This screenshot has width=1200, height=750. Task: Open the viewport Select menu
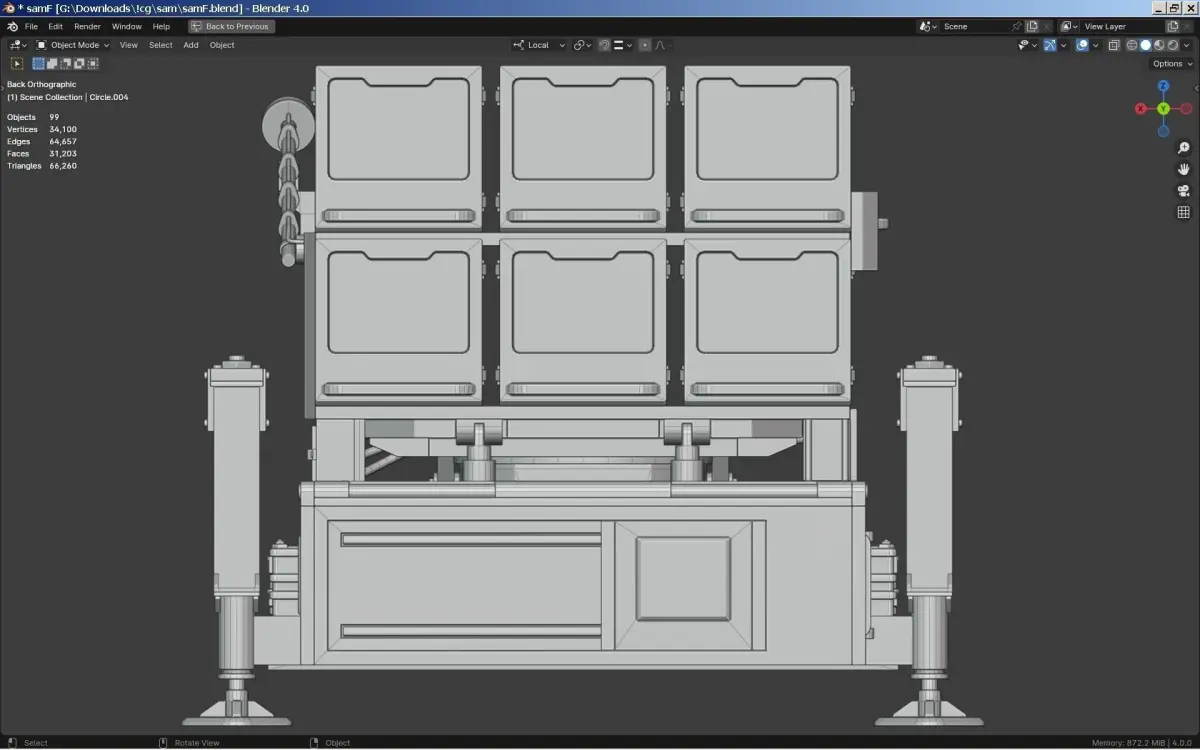pyautogui.click(x=161, y=45)
